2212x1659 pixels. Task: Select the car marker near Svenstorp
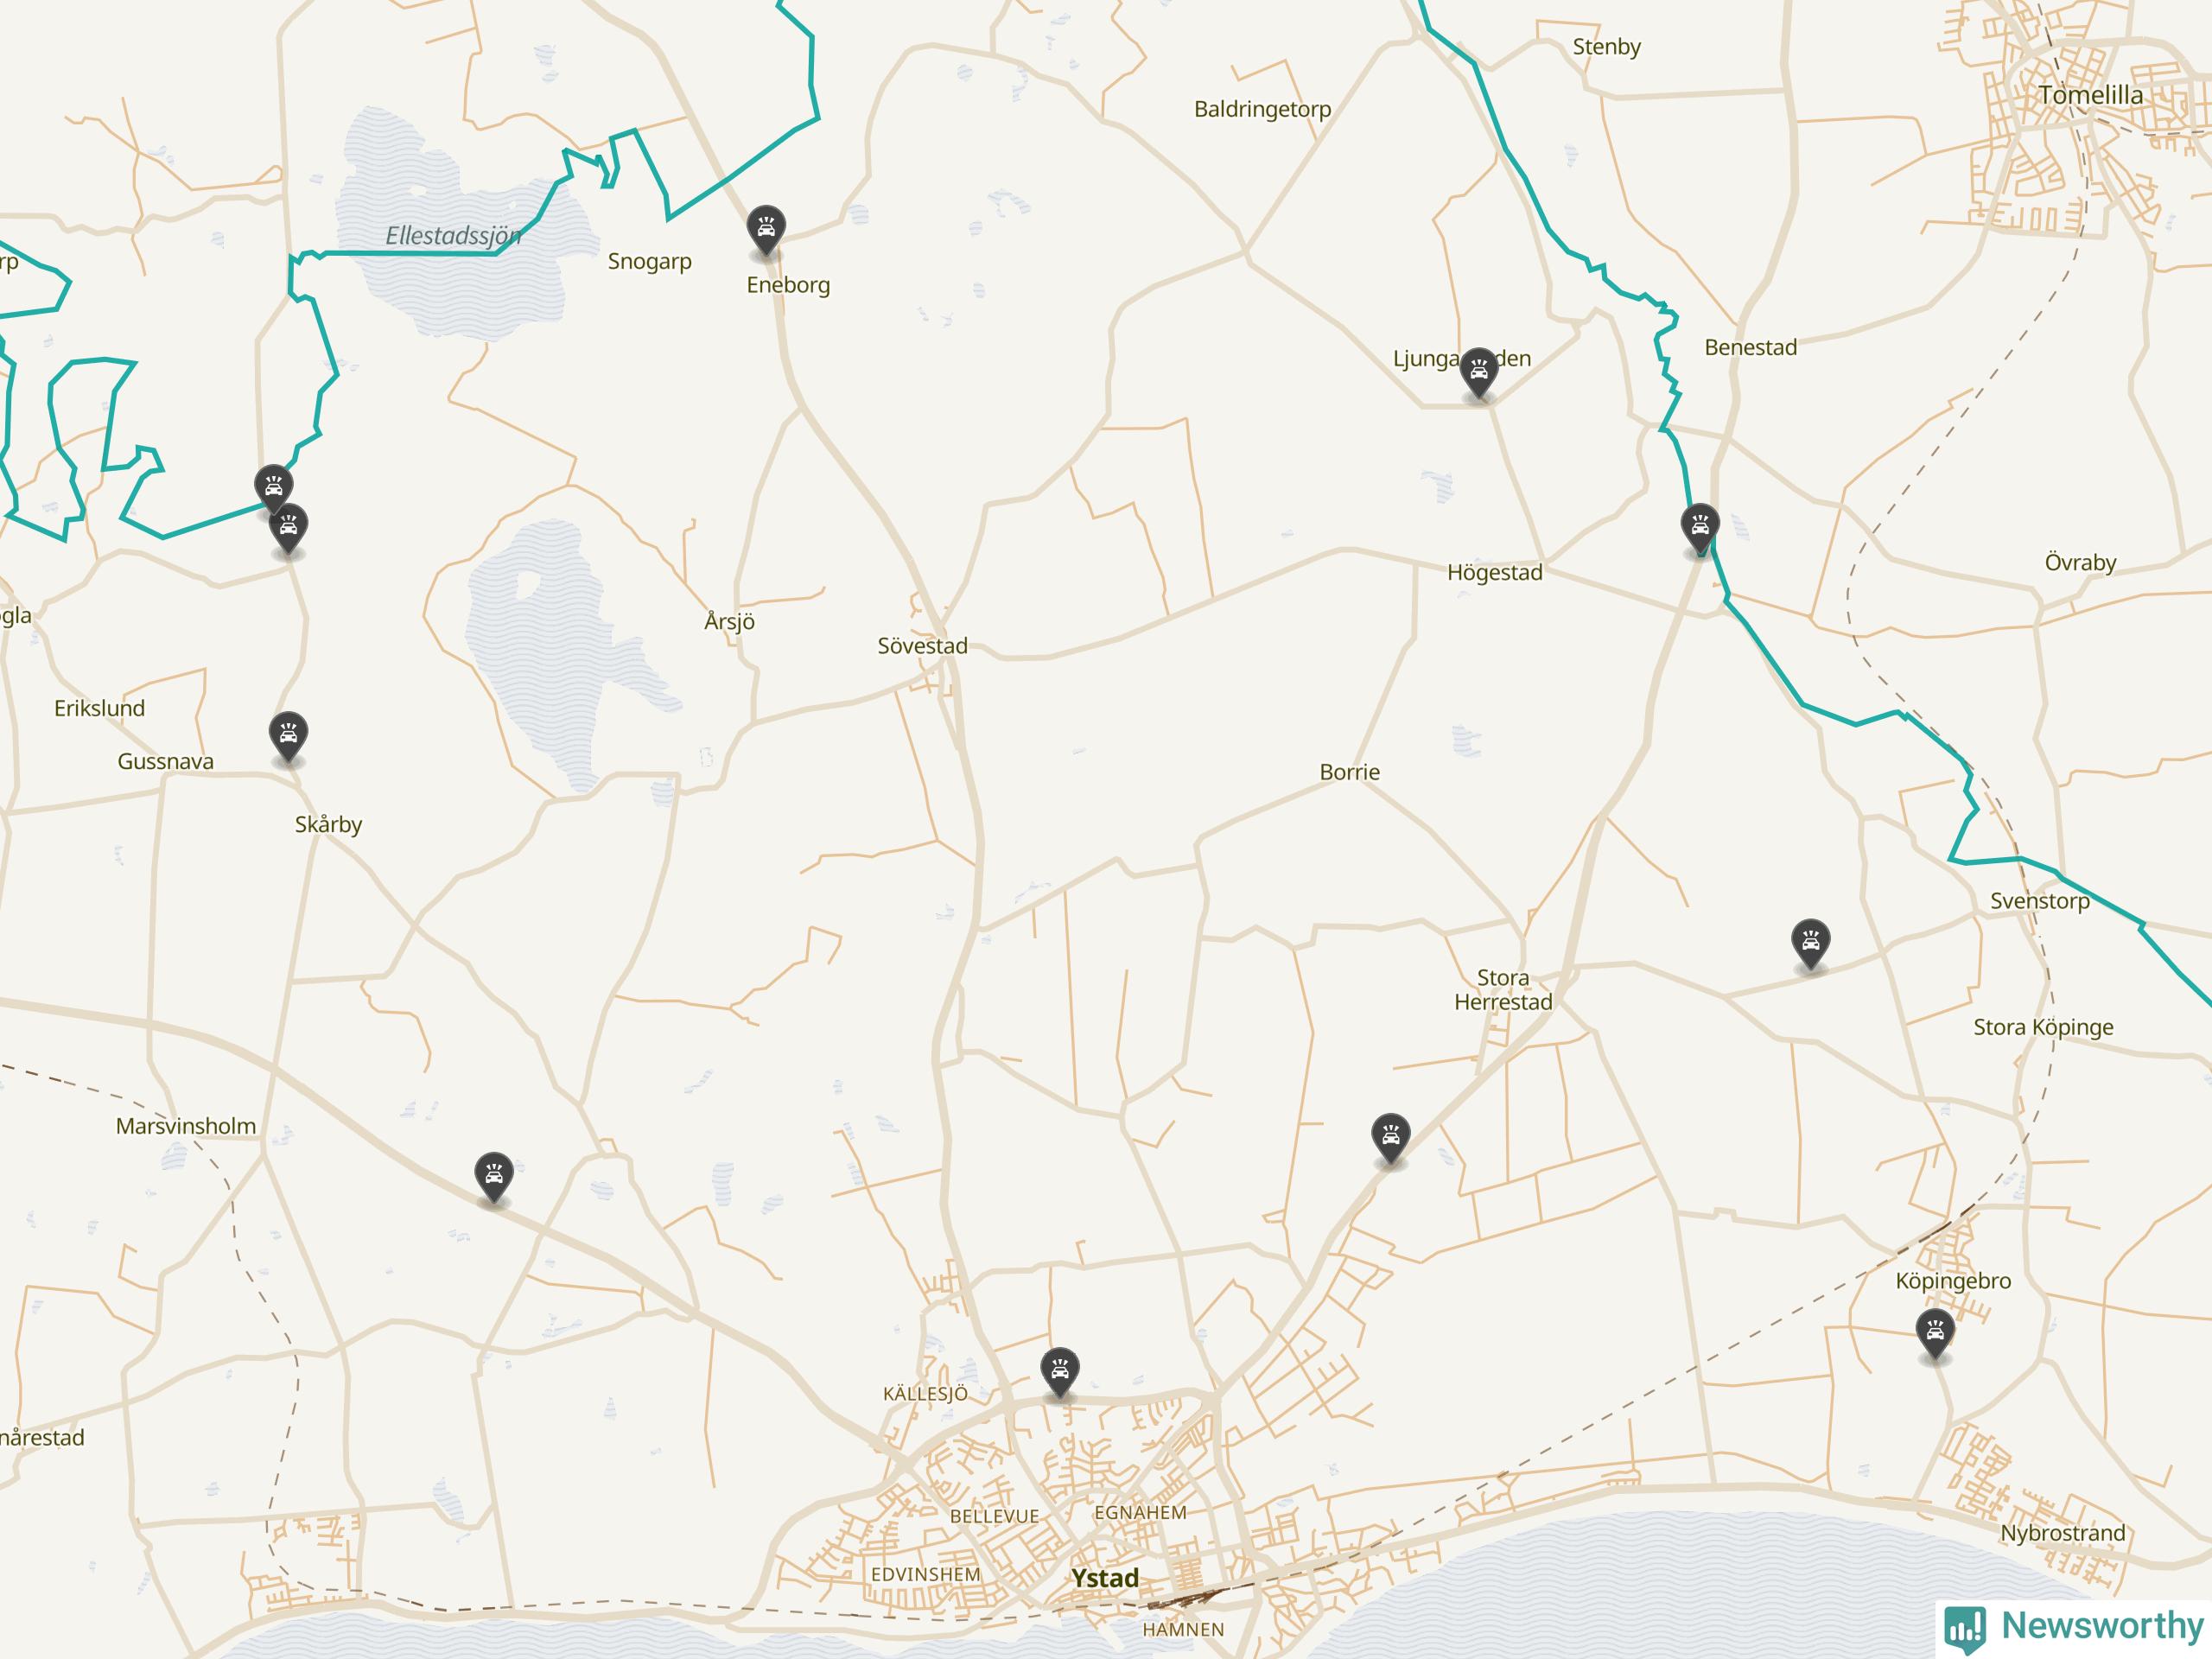(1810, 943)
